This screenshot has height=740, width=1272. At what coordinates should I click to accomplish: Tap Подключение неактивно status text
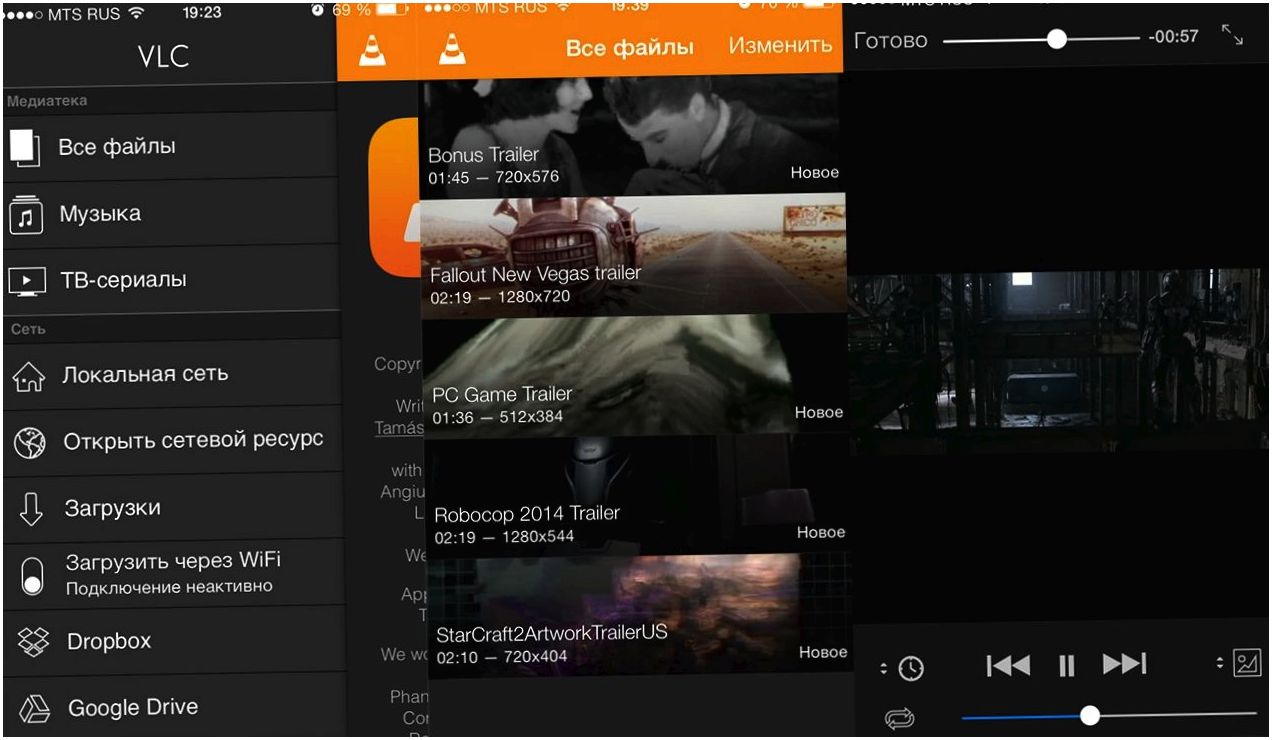[x=169, y=587]
